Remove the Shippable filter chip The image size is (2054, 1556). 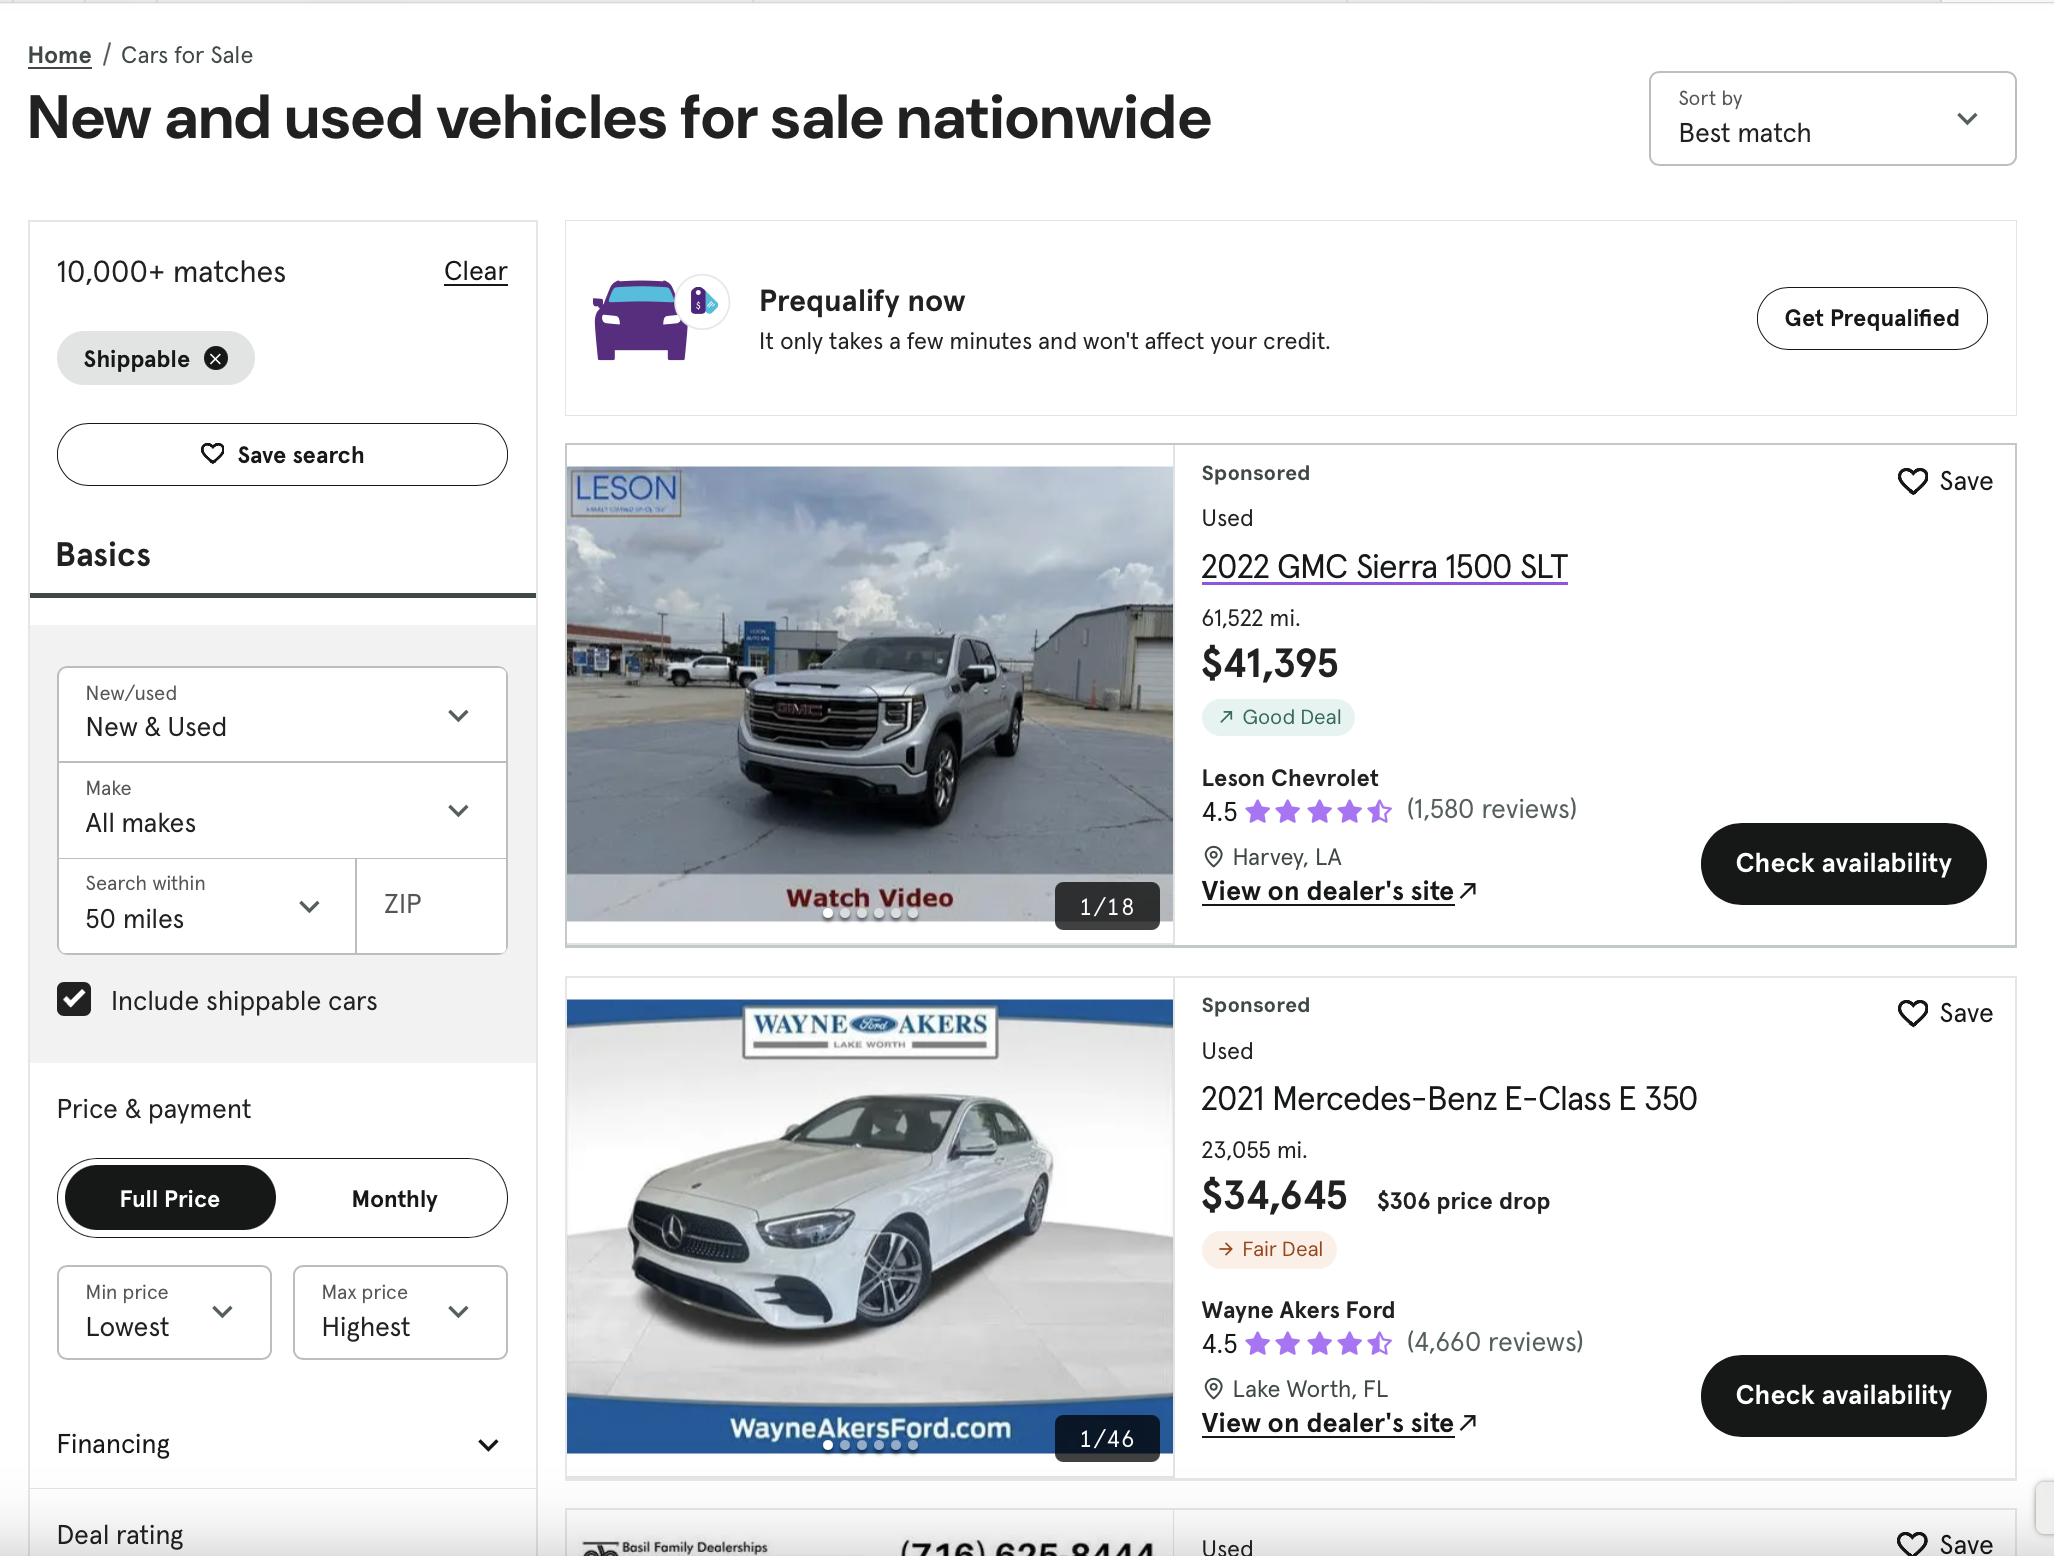(x=216, y=358)
